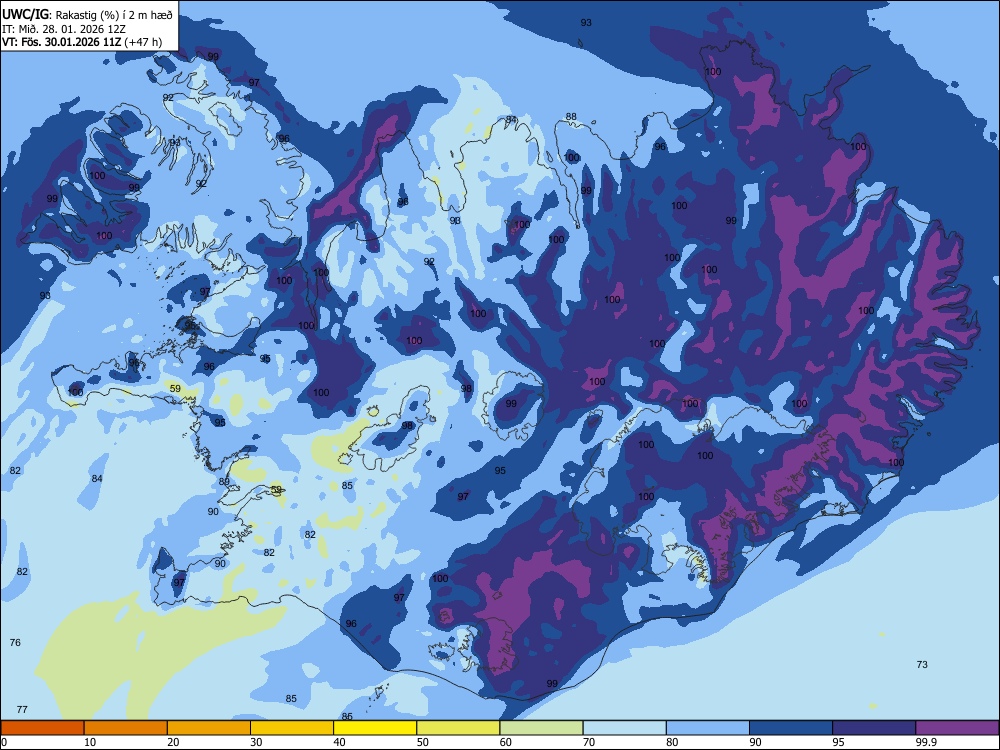This screenshot has height=750, width=1000.
Task: Click the amber 20–30 legend swatch
Action: [209, 728]
